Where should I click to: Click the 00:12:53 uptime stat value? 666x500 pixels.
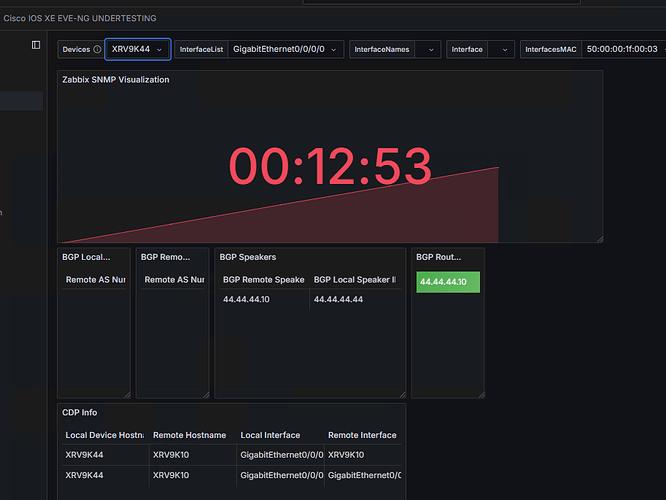[x=330, y=167]
